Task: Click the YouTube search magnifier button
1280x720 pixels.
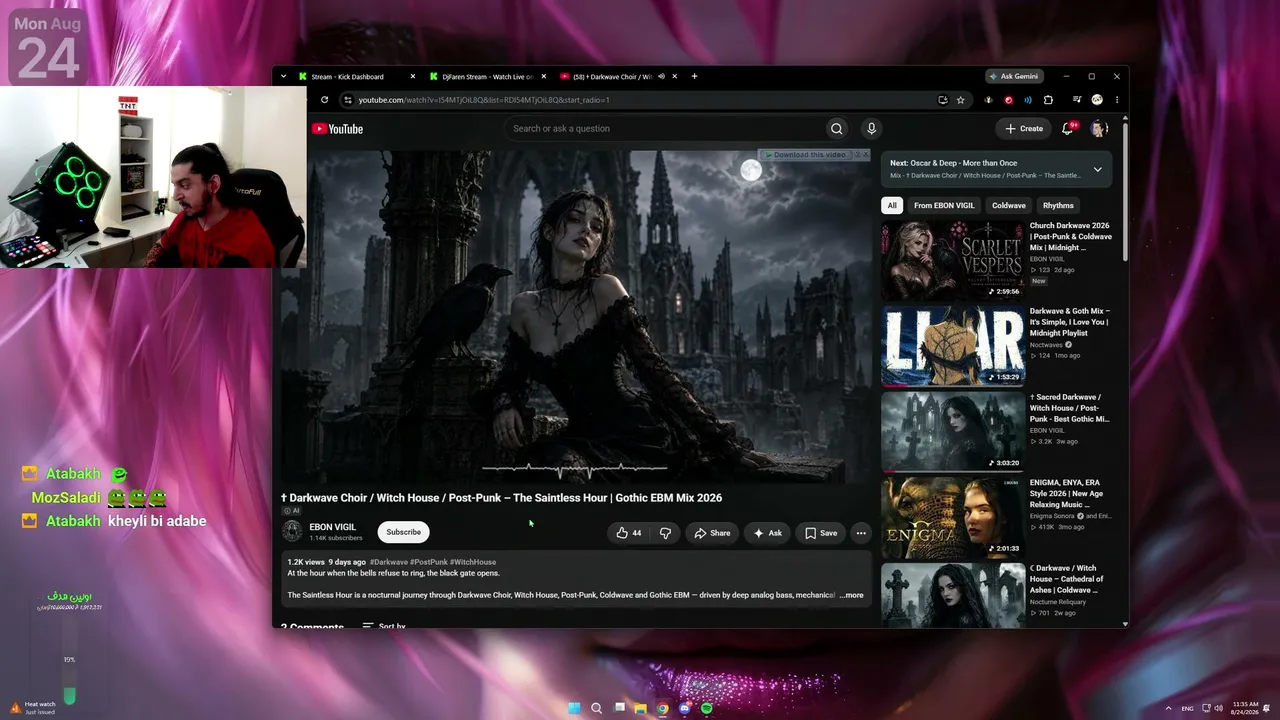Action: (x=836, y=128)
